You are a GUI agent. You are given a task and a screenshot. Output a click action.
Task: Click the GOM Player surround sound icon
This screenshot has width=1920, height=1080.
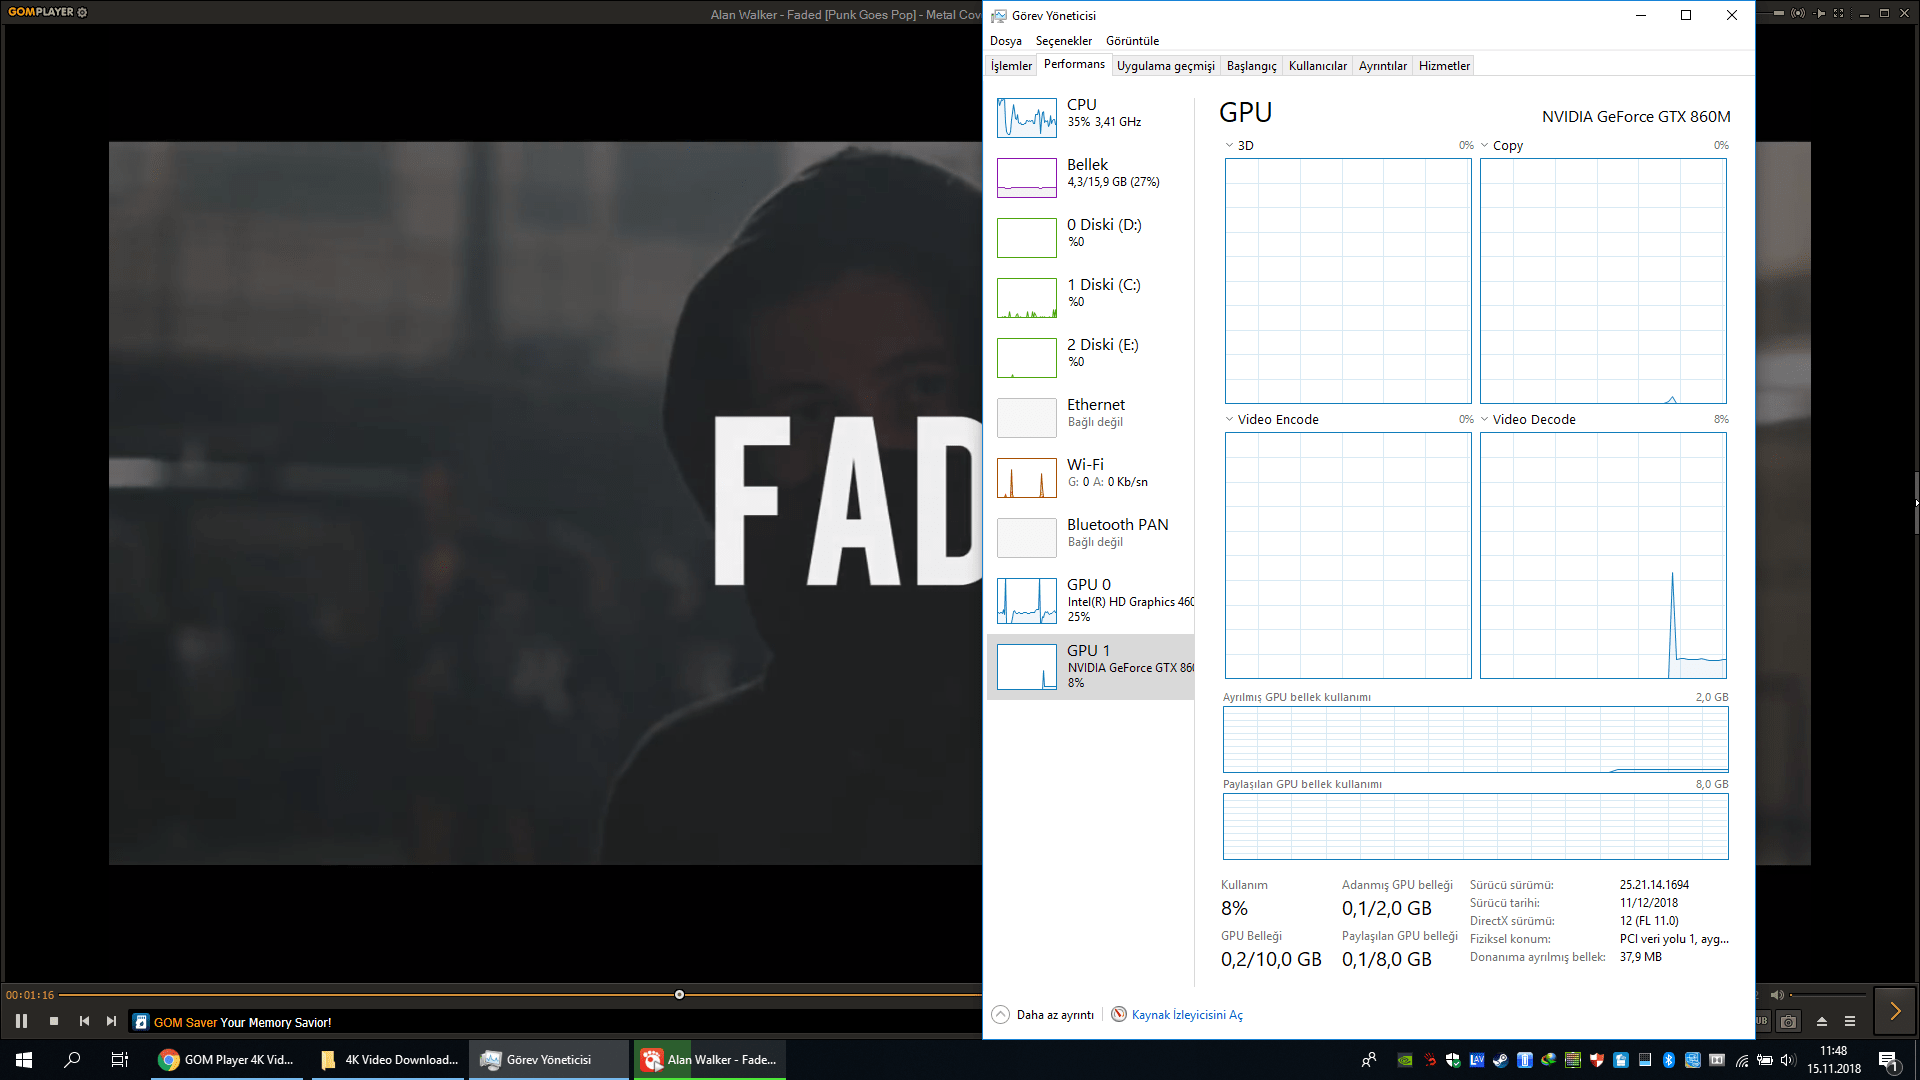click(1798, 13)
